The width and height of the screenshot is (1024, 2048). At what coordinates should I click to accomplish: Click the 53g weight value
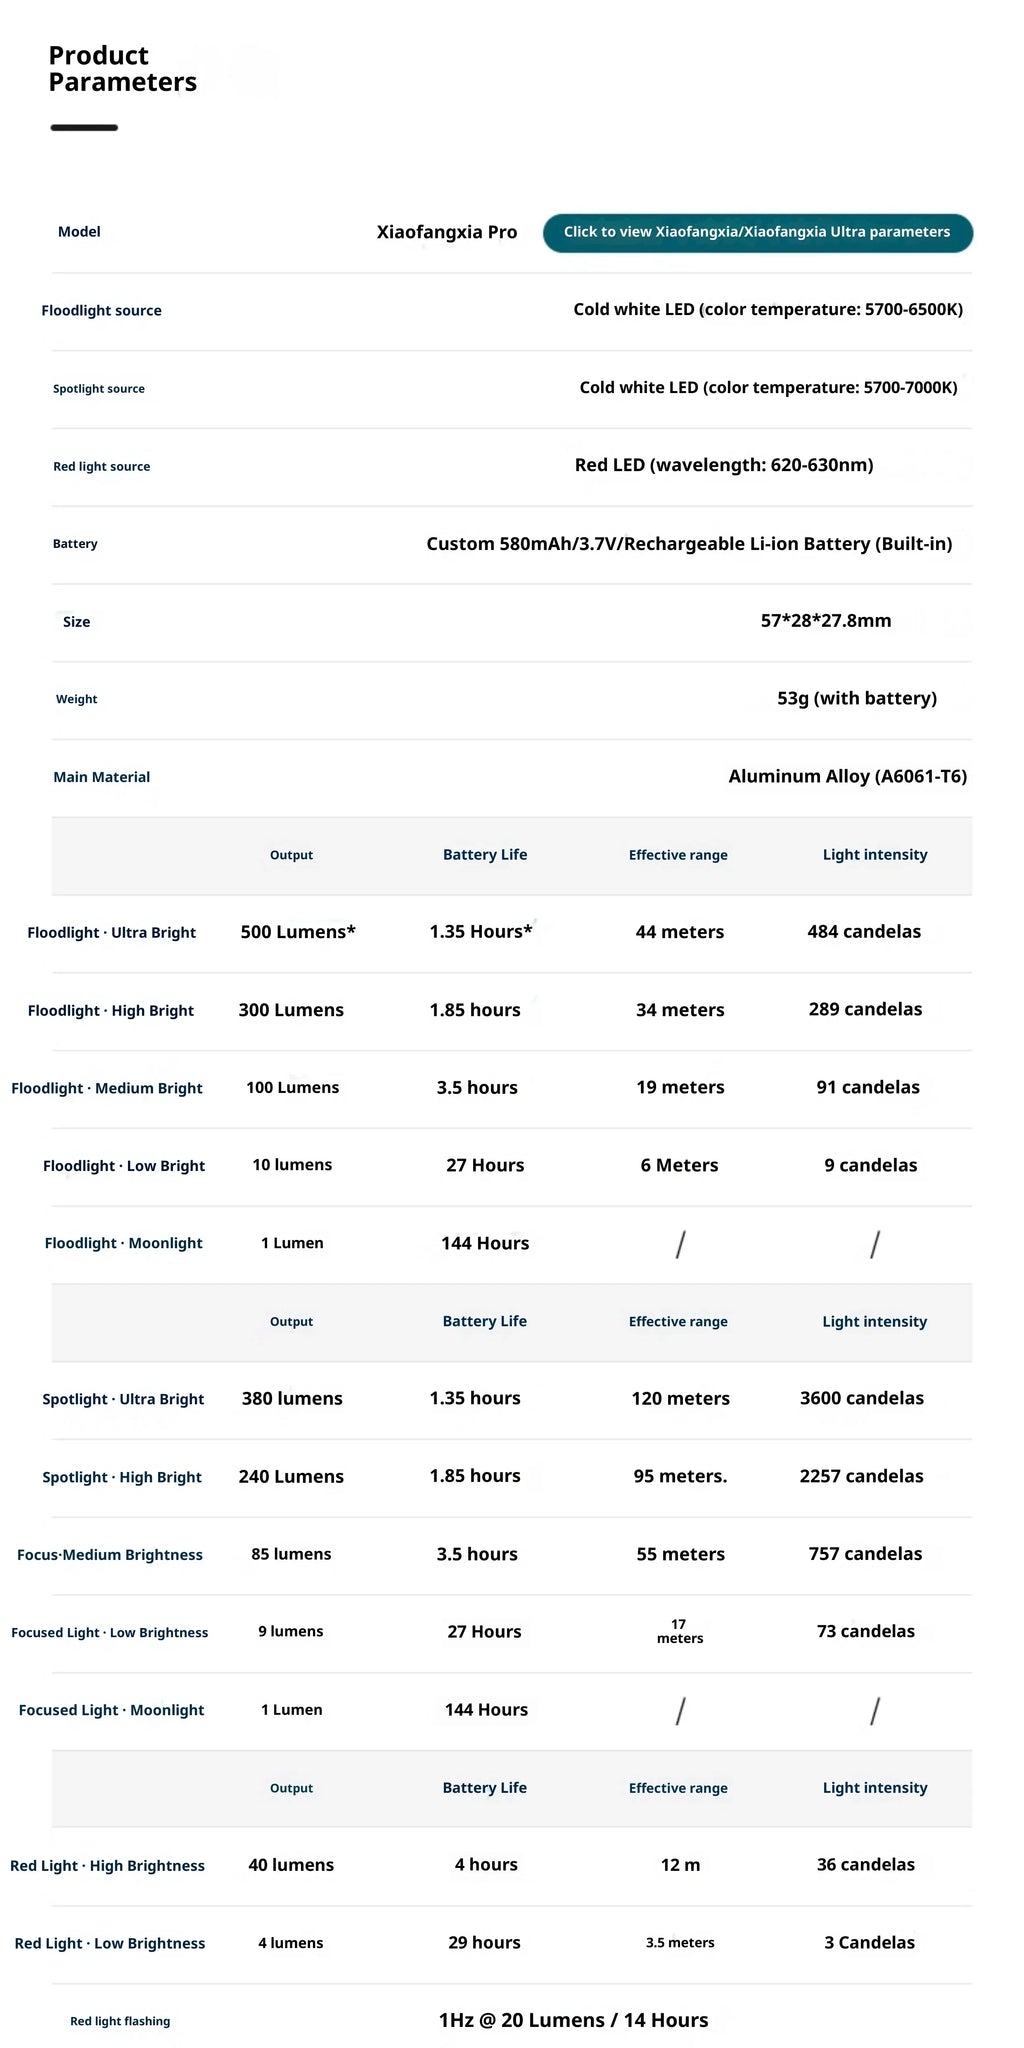click(x=857, y=698)
